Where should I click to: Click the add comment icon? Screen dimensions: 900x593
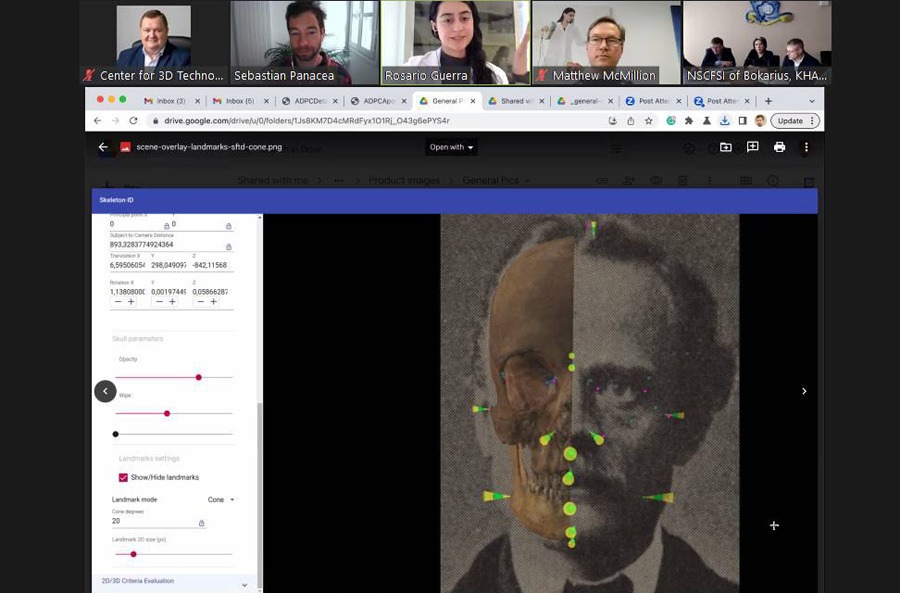tap(752, 147)
